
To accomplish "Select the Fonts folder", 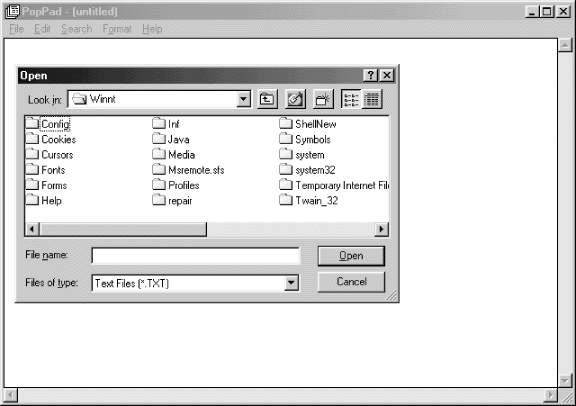I will 46,170.
